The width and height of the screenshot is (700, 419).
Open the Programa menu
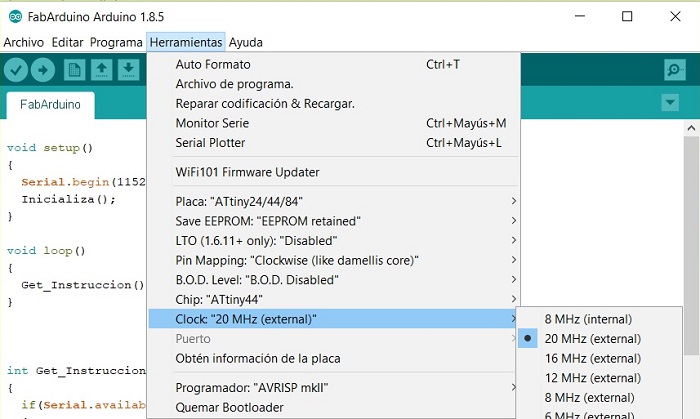116,42
